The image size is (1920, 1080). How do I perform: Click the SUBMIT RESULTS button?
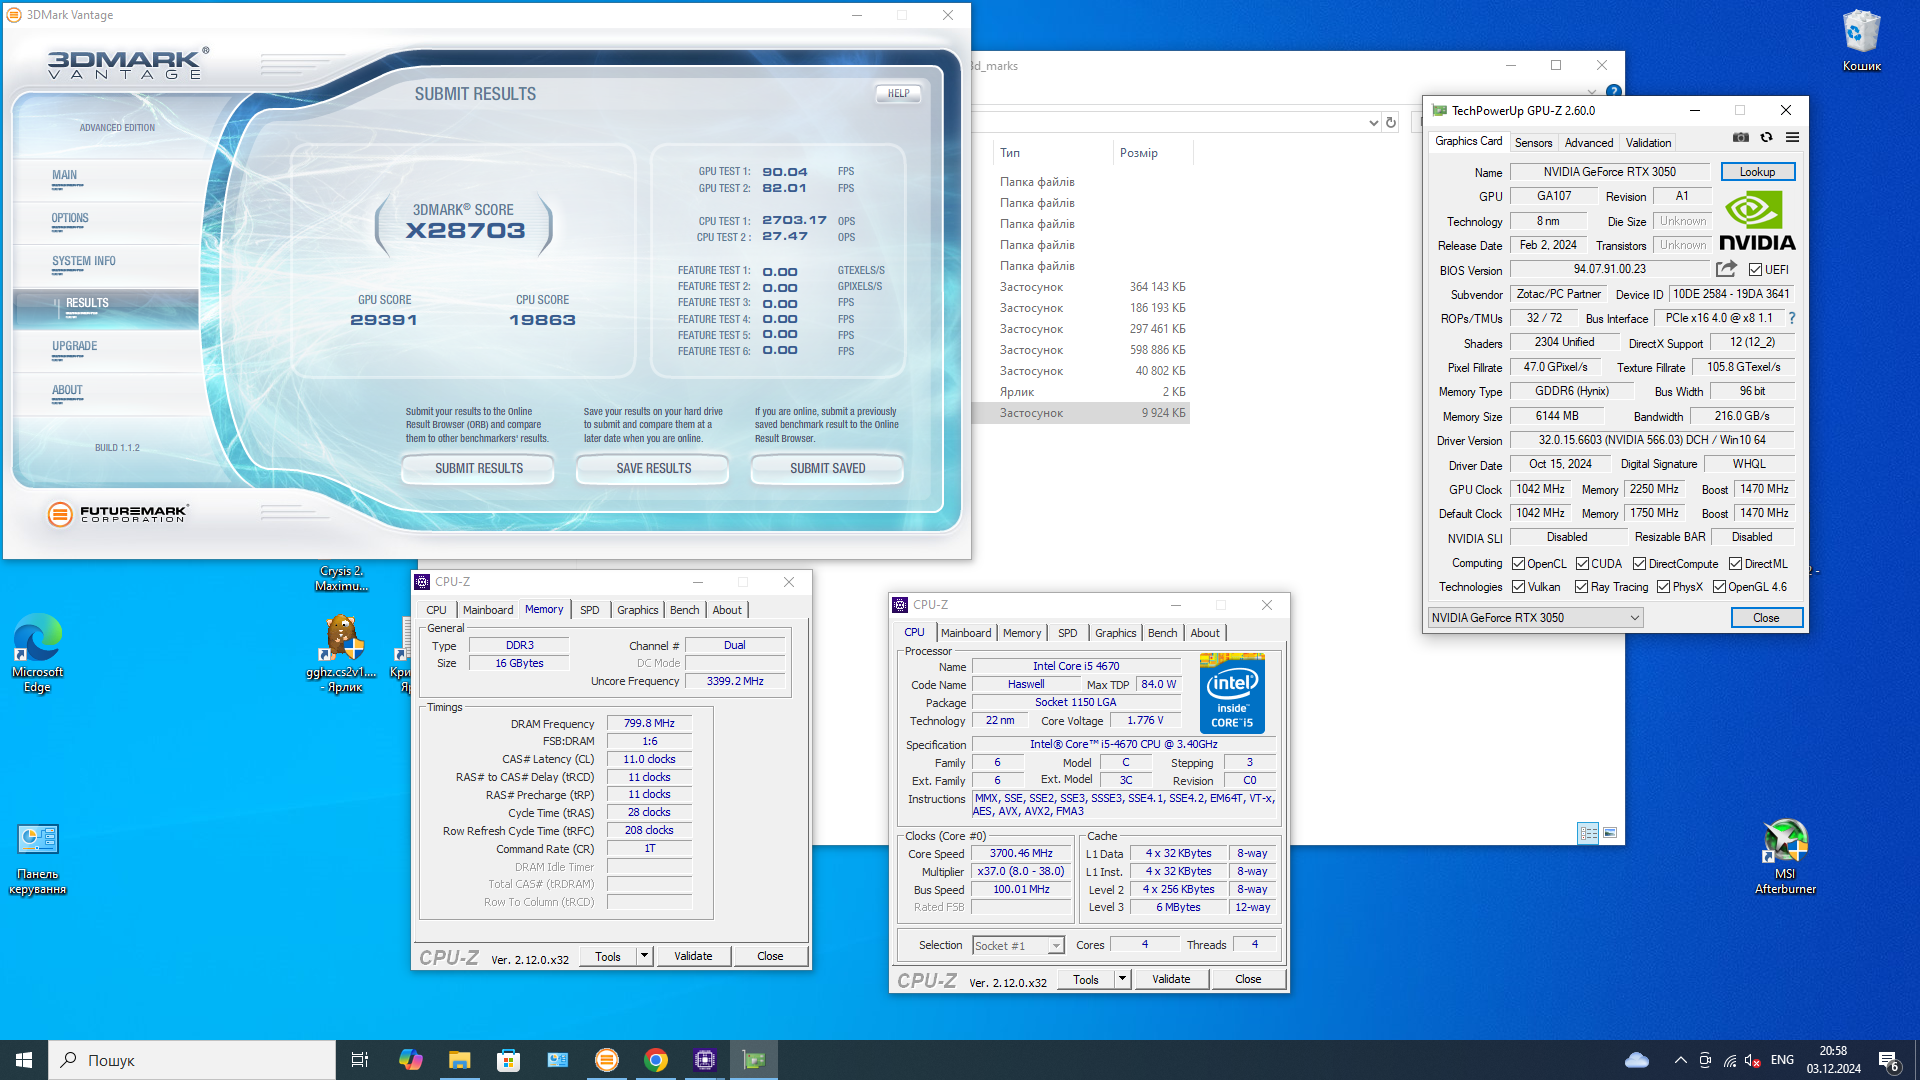coord(478,468)
